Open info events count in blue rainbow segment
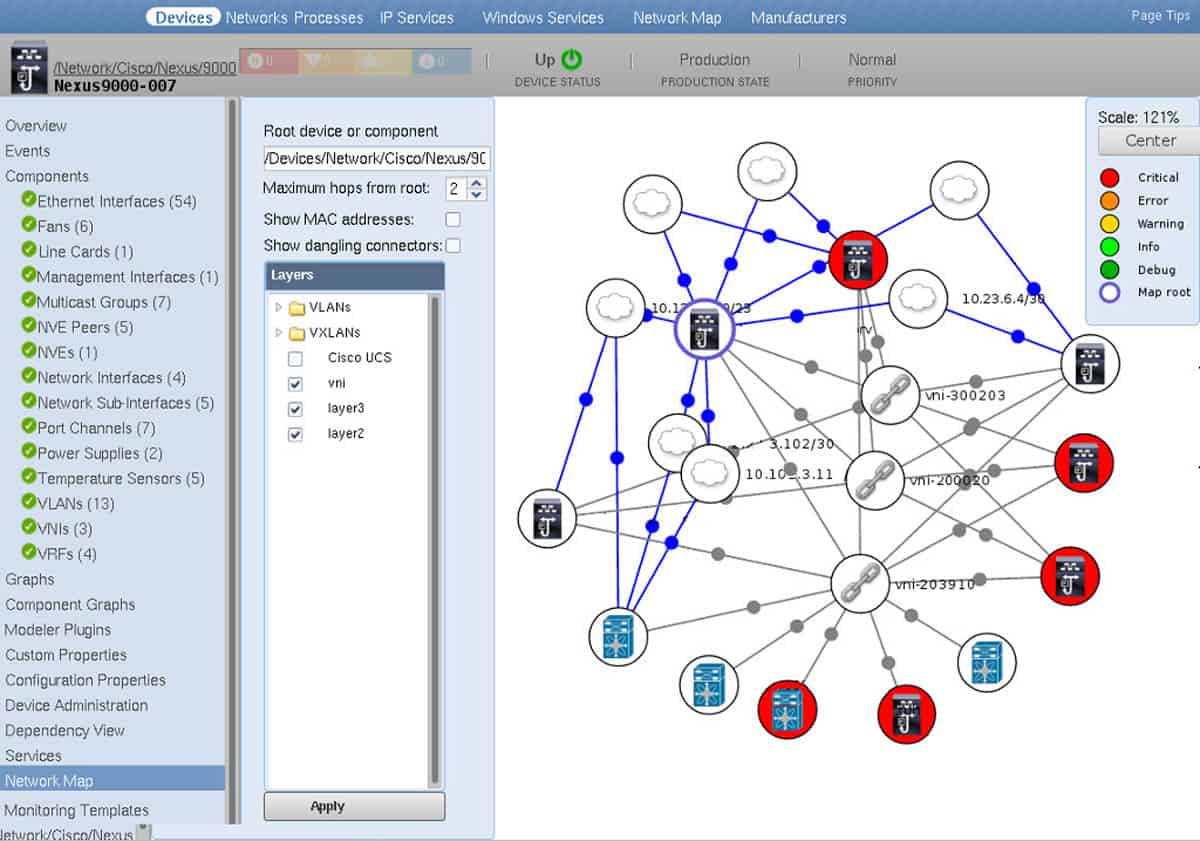The width and height of the screenshot is (1200, 841). [x=441, y=62]
